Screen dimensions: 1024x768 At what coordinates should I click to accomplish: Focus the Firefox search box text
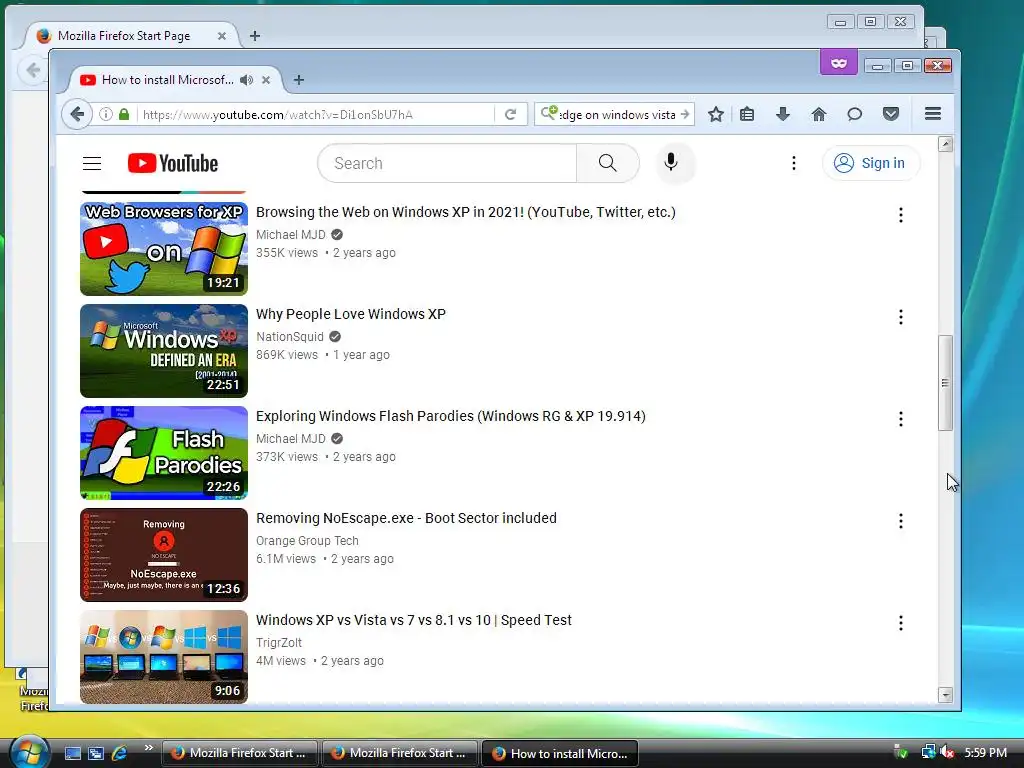tap(618, 115)
